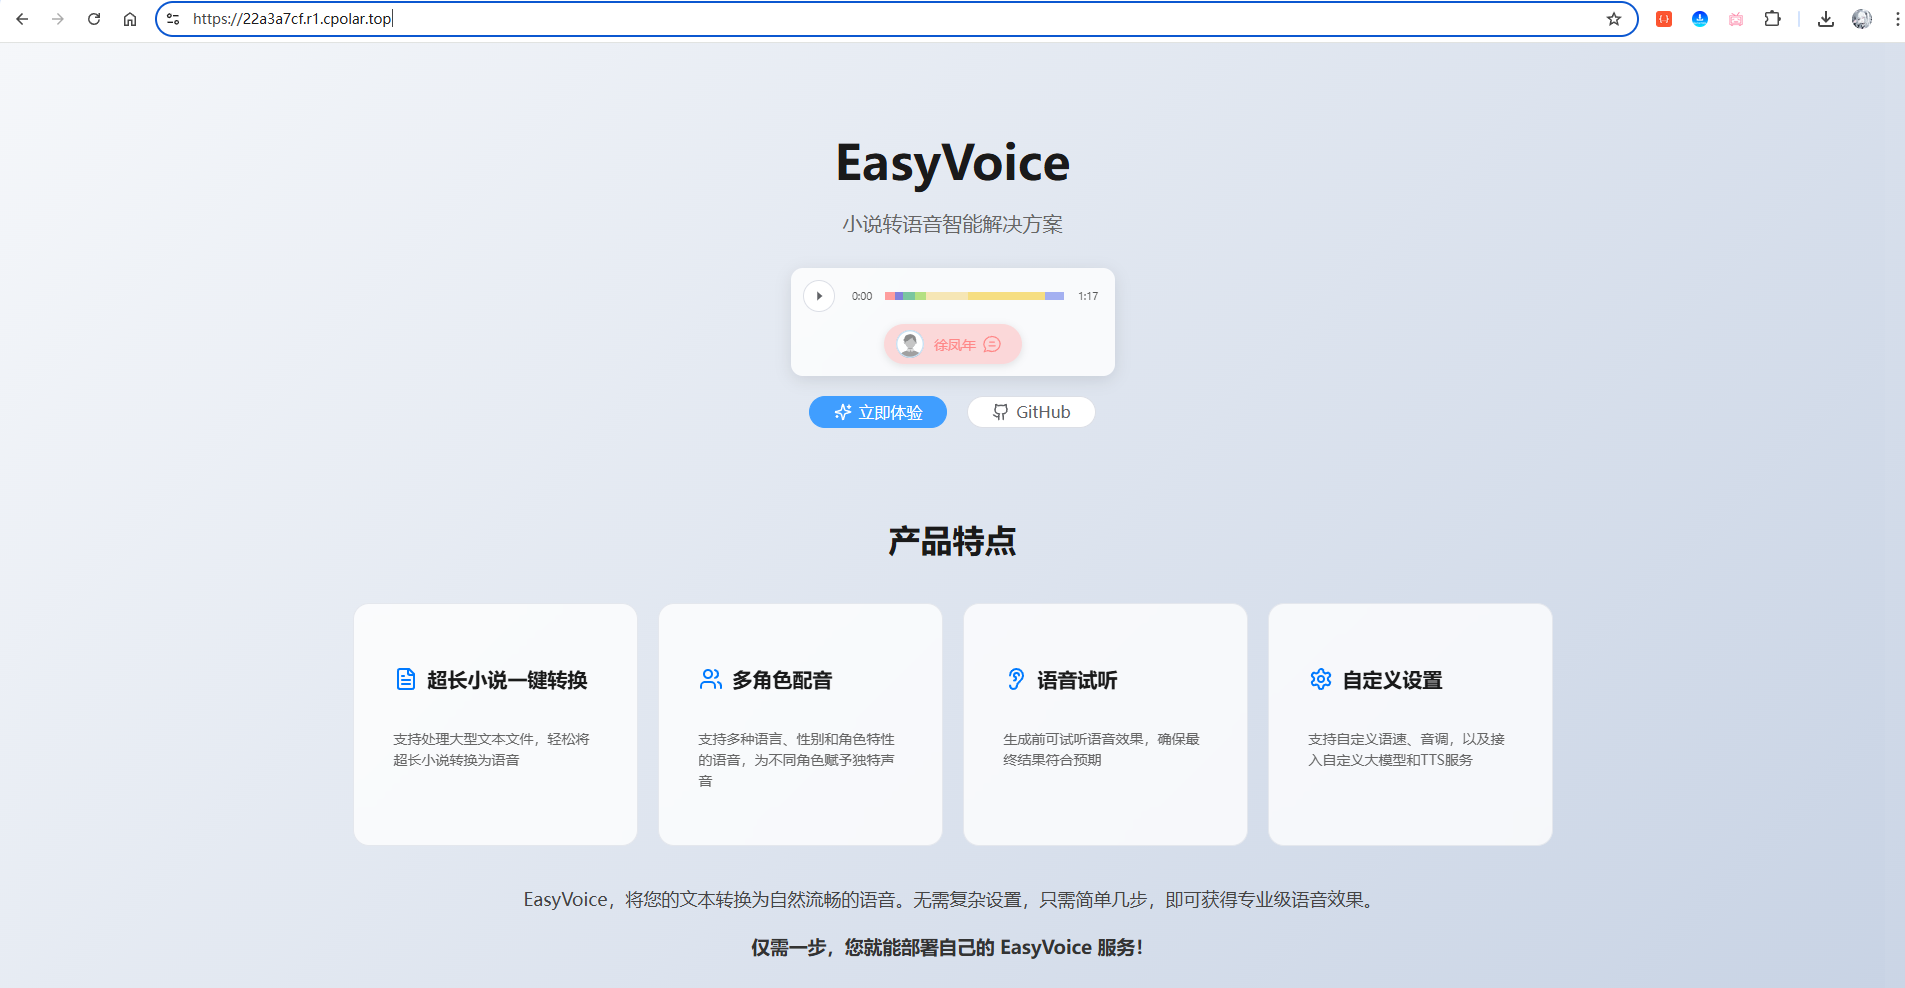Image resolution: width=1905 pixels, height=988 pixels.
Task: Go back using the browser back arrow
Action: tap(22, 19)
